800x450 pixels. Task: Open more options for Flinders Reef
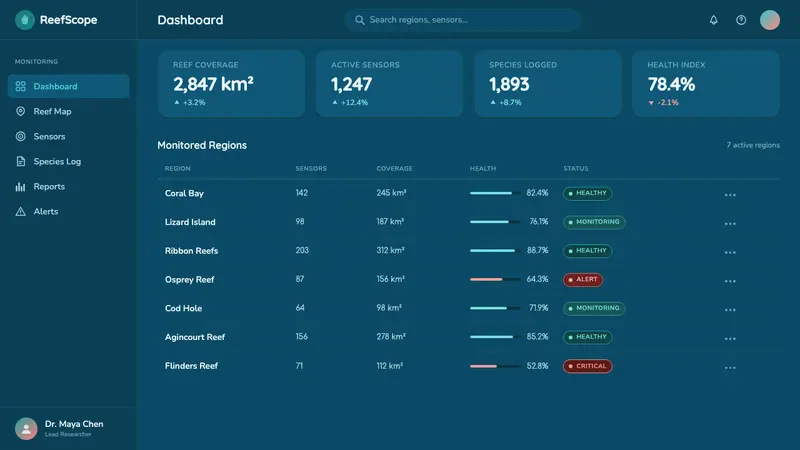(x=730, y=367)
